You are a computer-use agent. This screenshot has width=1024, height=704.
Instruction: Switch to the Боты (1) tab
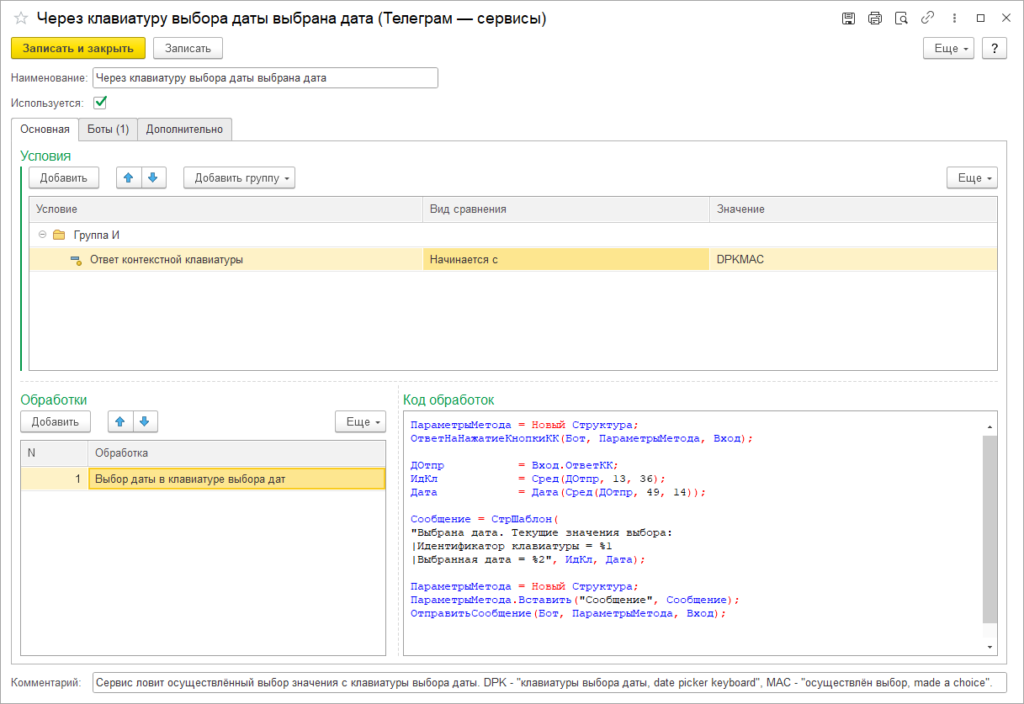[x=108, y=129]
